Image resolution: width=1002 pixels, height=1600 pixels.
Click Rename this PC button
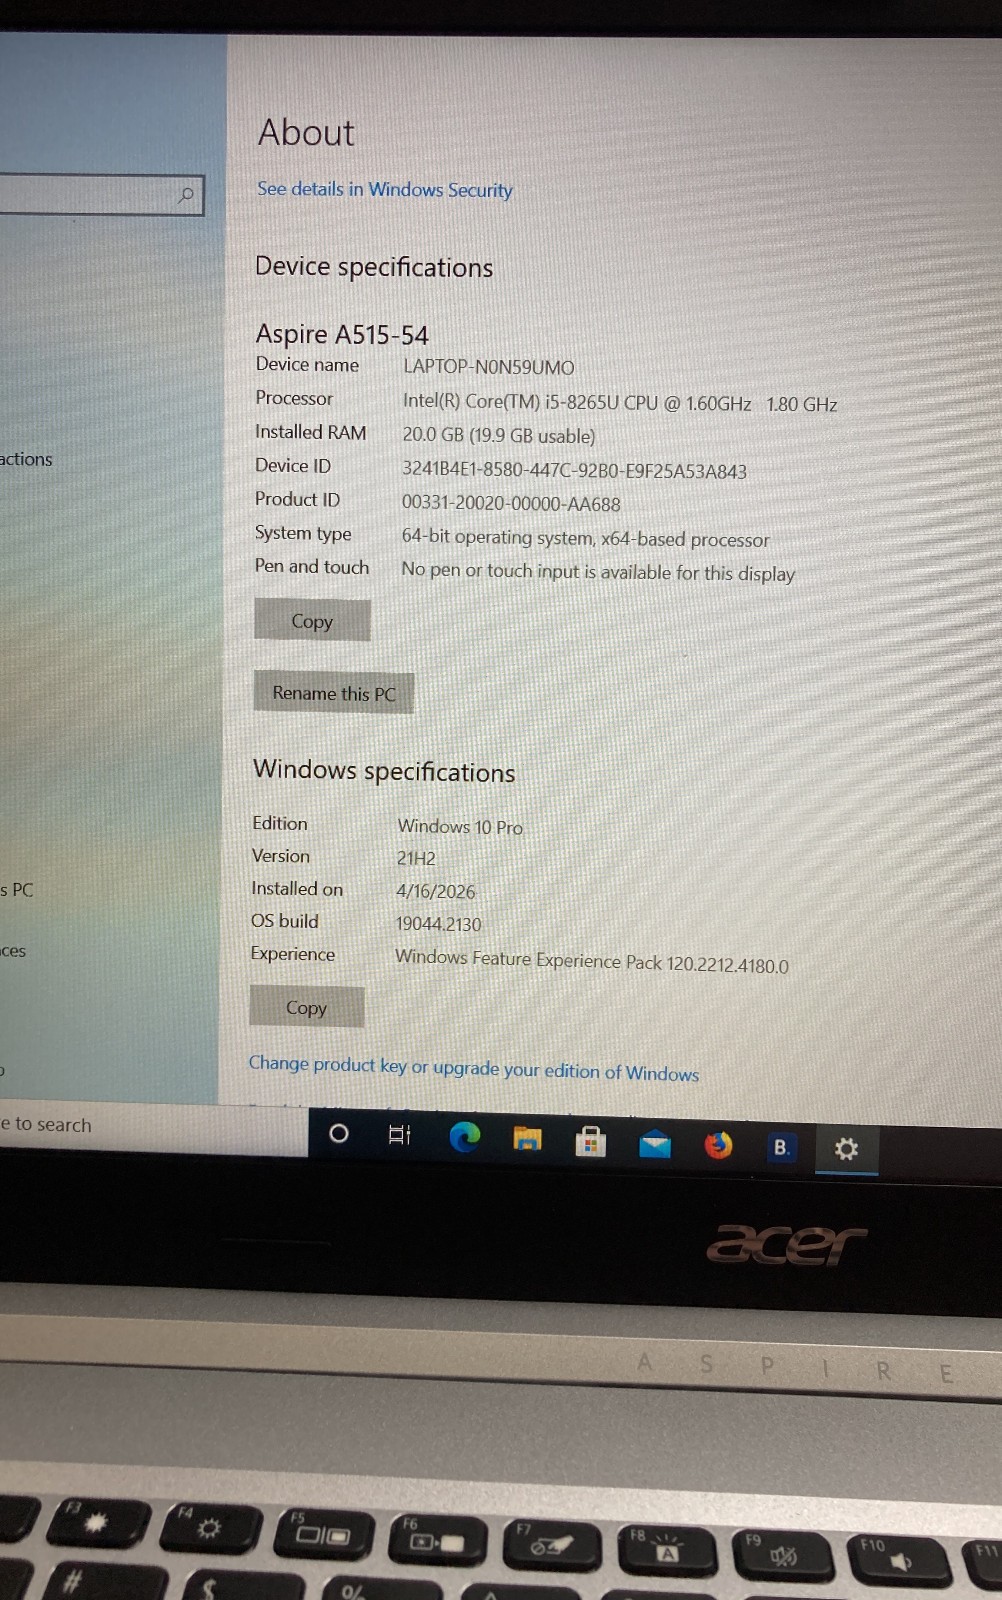[334, 693]
